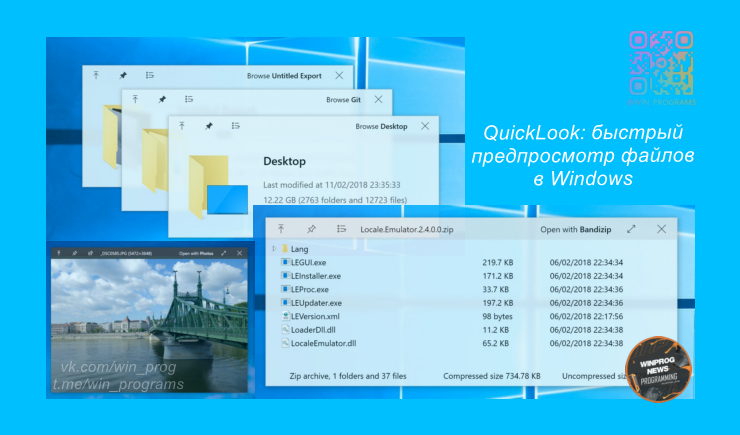Click the LoaderDll.dll file icon
The width and height of the screenshot is (740, 435).
coord(285,329)
